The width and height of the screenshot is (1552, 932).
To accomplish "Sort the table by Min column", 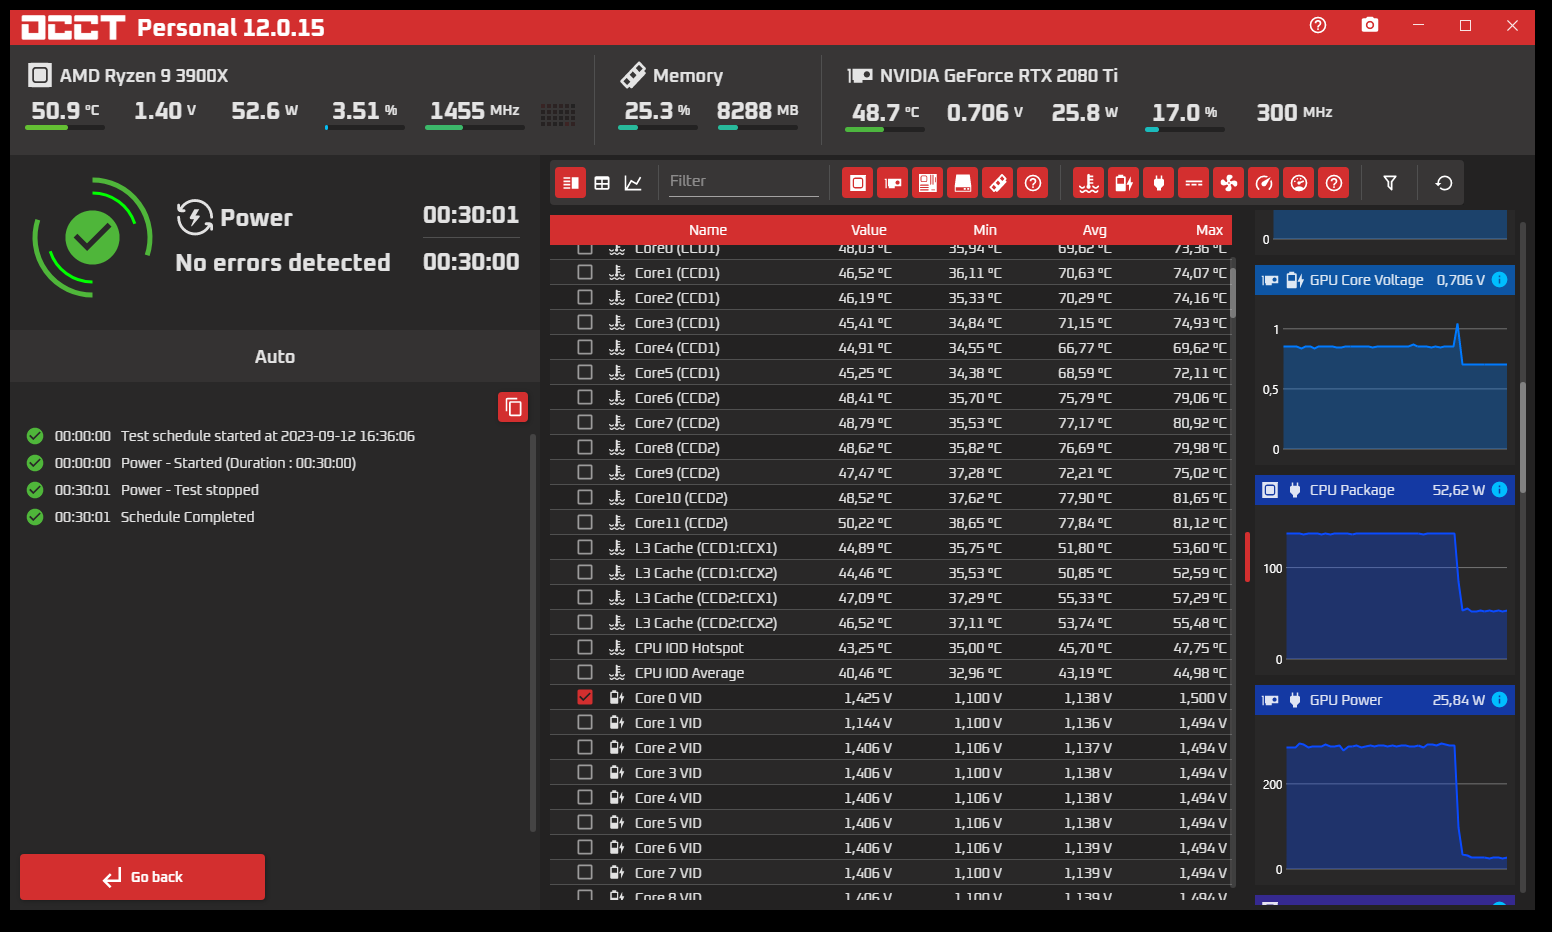I will pos(985,230).
